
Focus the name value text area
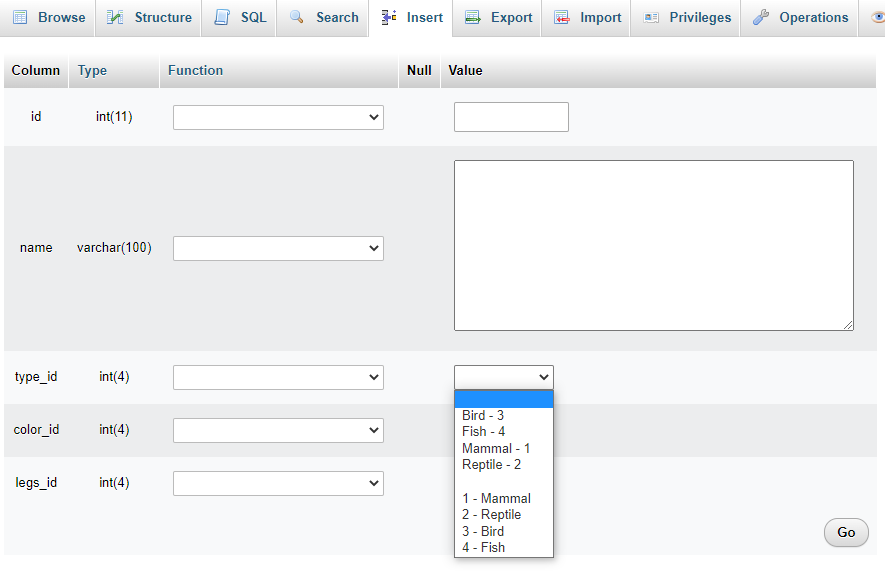654,246
